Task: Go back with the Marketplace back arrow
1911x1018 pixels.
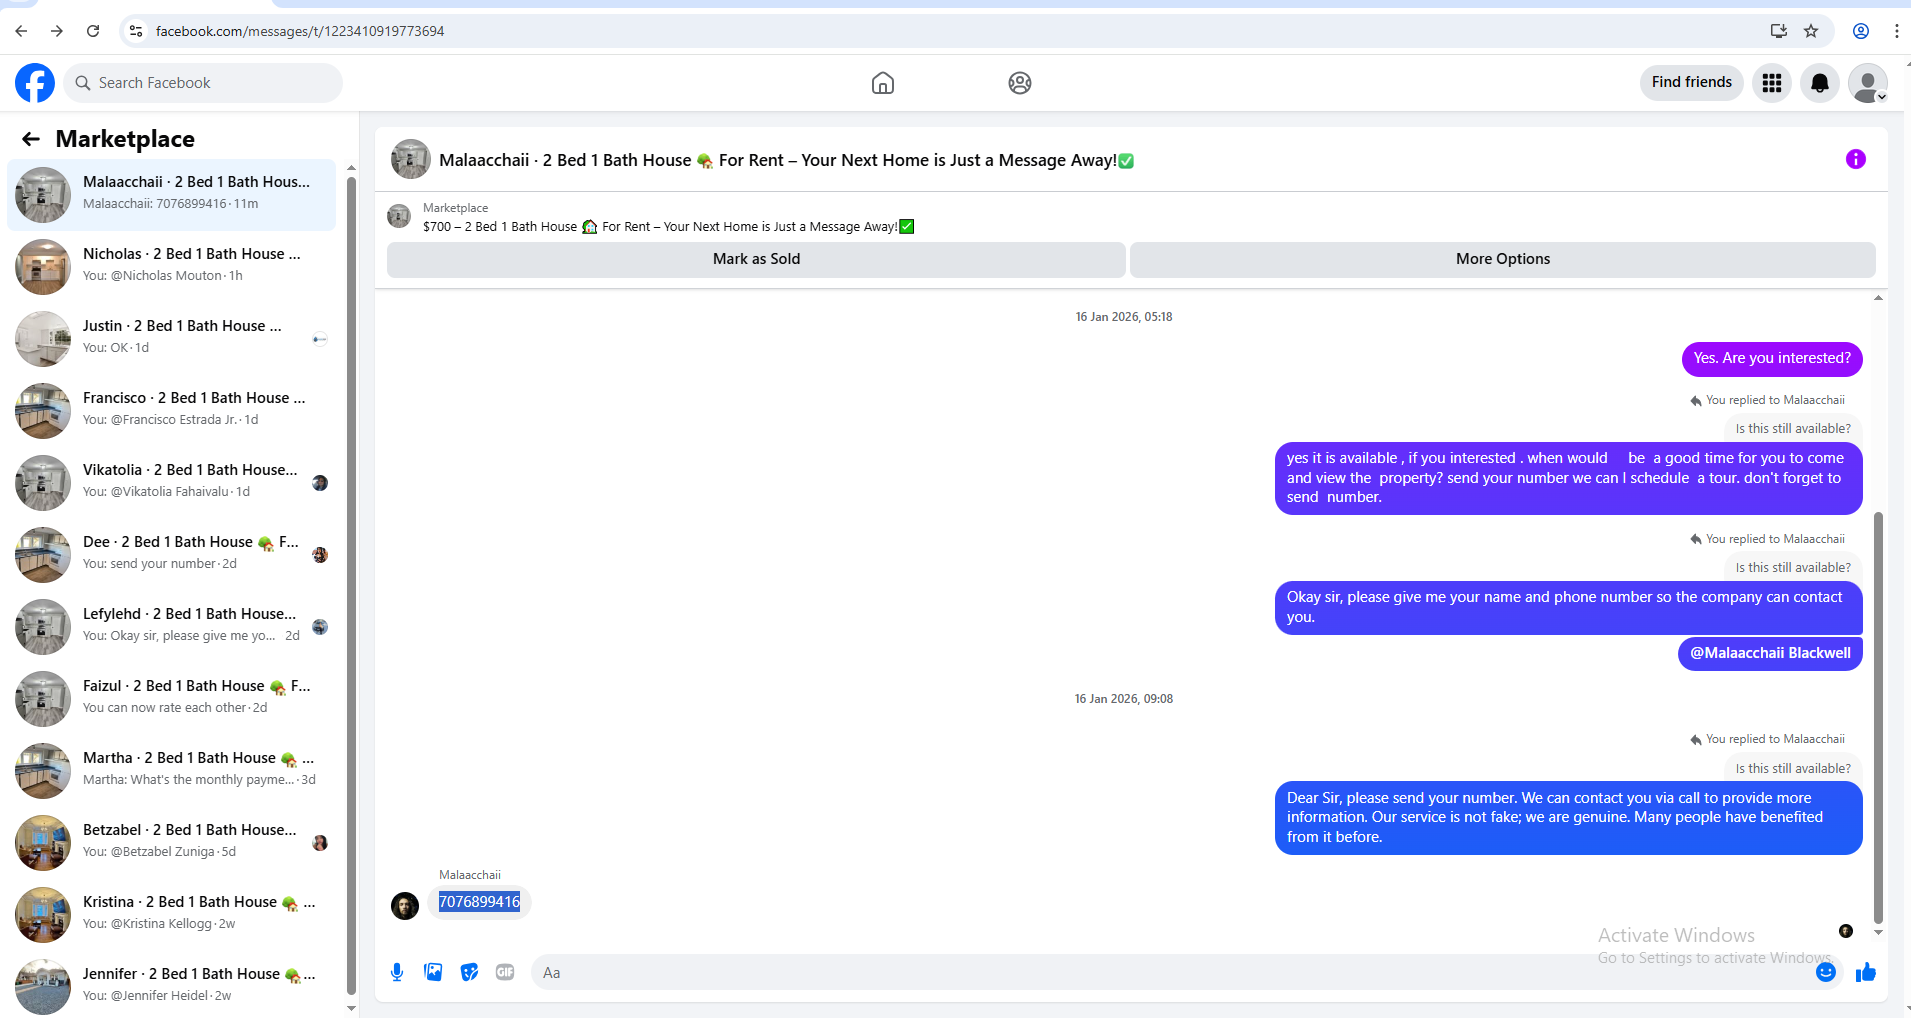Action: coord(31,139)
